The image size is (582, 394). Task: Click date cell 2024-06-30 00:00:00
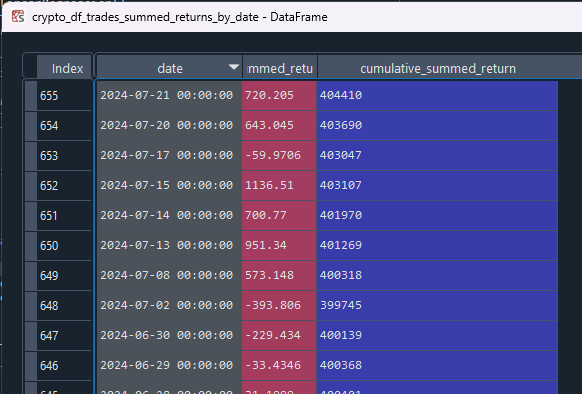coord(169,336)
